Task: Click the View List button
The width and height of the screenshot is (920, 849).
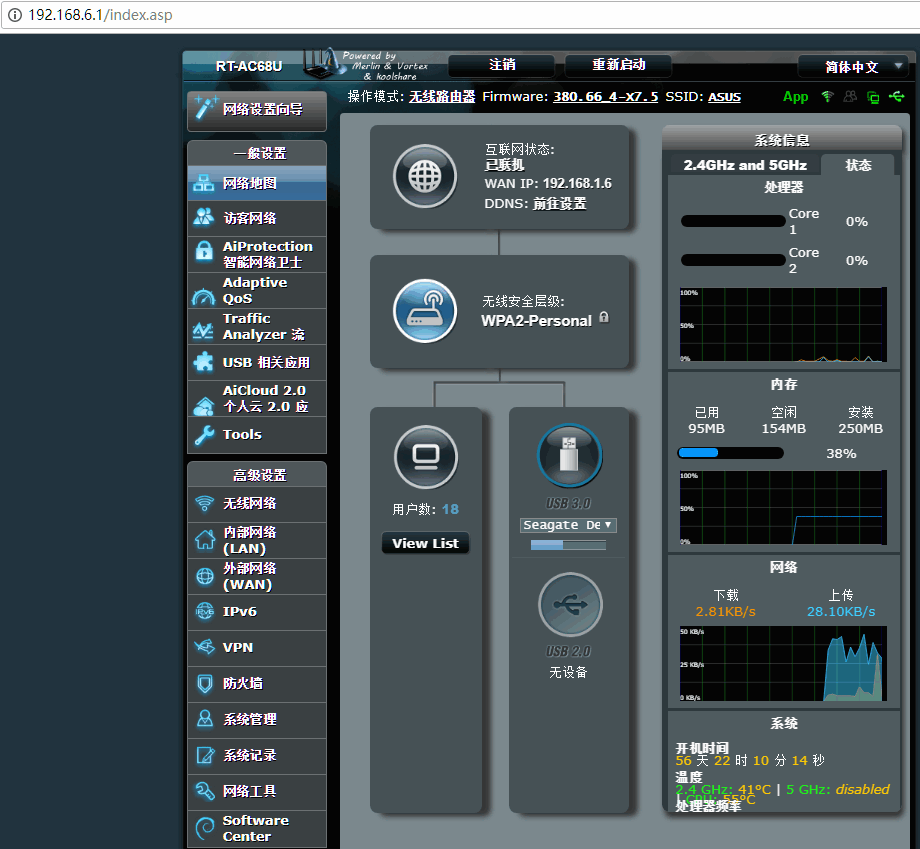Action: (425, 543)
